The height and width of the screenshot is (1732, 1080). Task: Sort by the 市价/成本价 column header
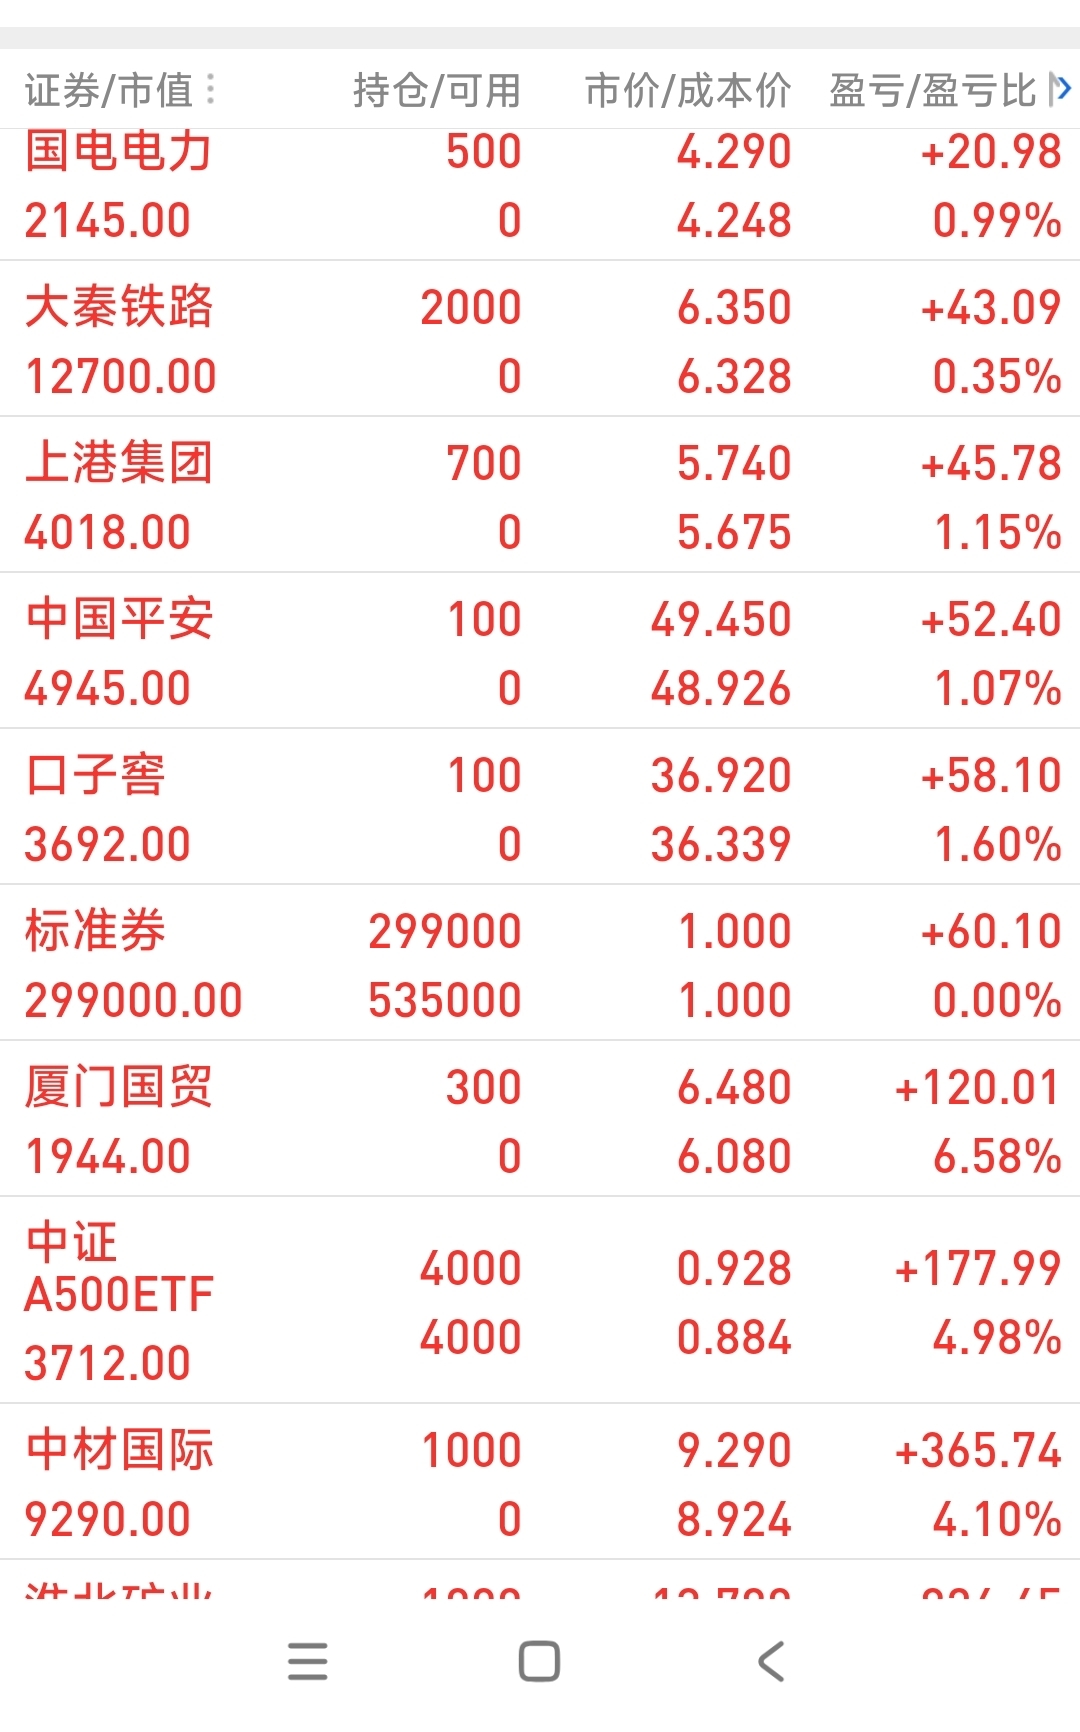point(687,90)
